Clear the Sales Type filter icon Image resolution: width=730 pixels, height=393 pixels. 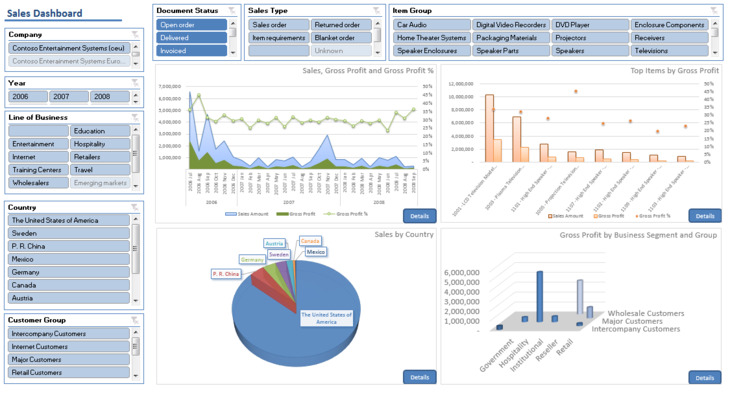click(376, 10)
